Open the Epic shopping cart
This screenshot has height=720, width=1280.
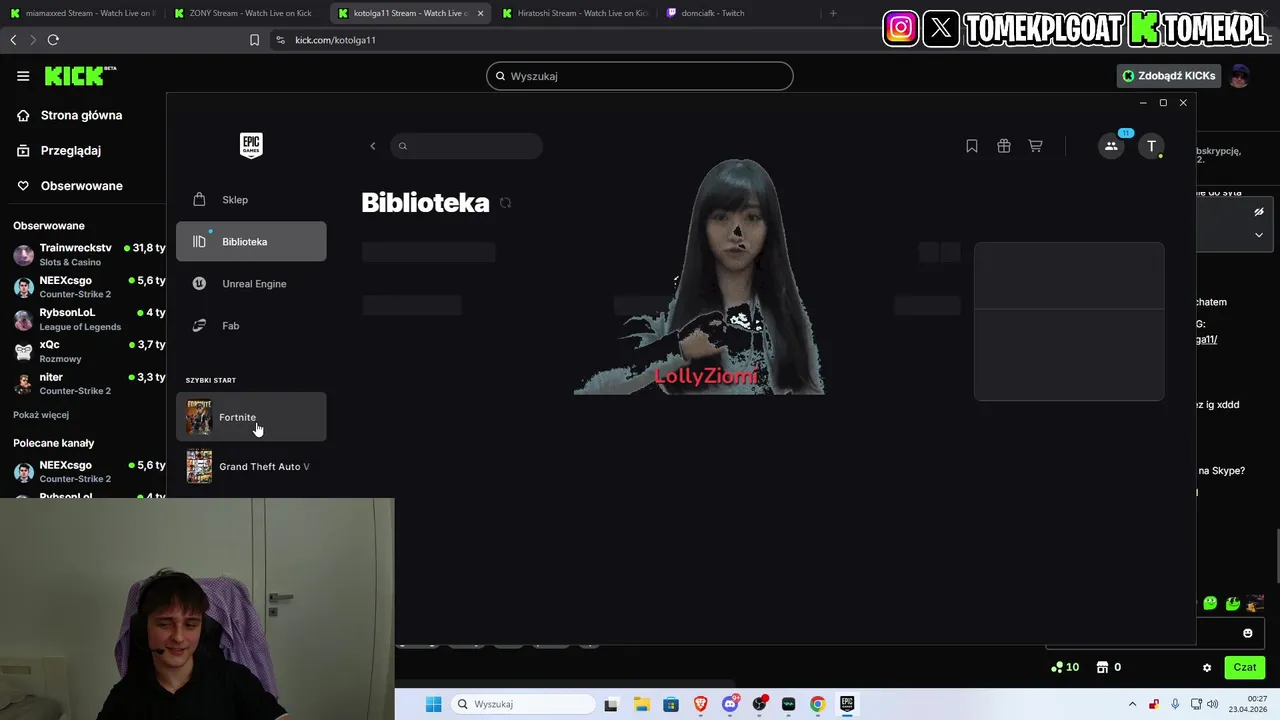pyautogui.click(x=1036, y=146)
